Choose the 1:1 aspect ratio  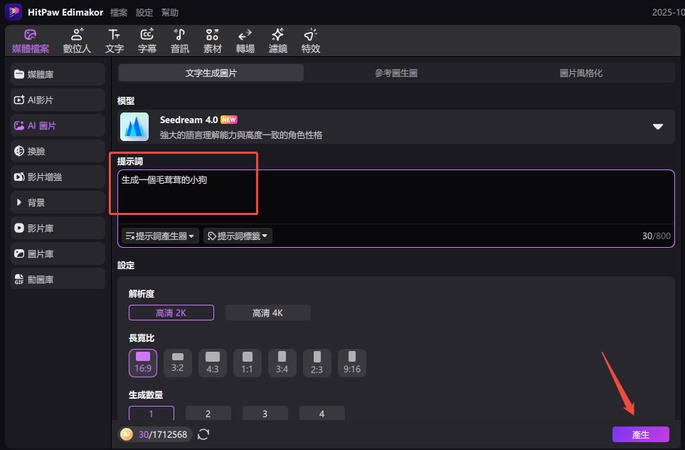coord(247,362)
